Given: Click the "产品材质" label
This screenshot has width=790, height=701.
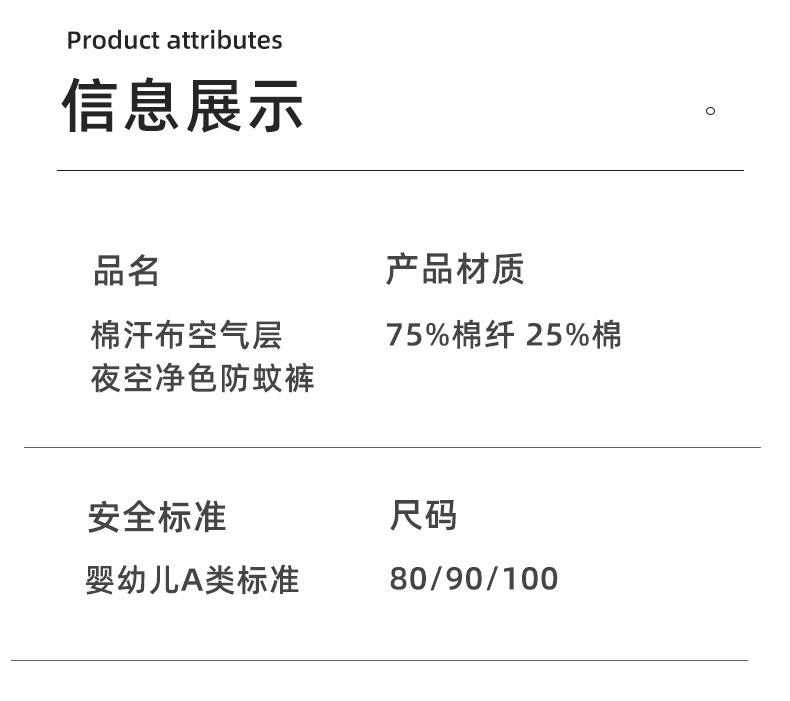Looking at the screenshot, I should [455, 270].
